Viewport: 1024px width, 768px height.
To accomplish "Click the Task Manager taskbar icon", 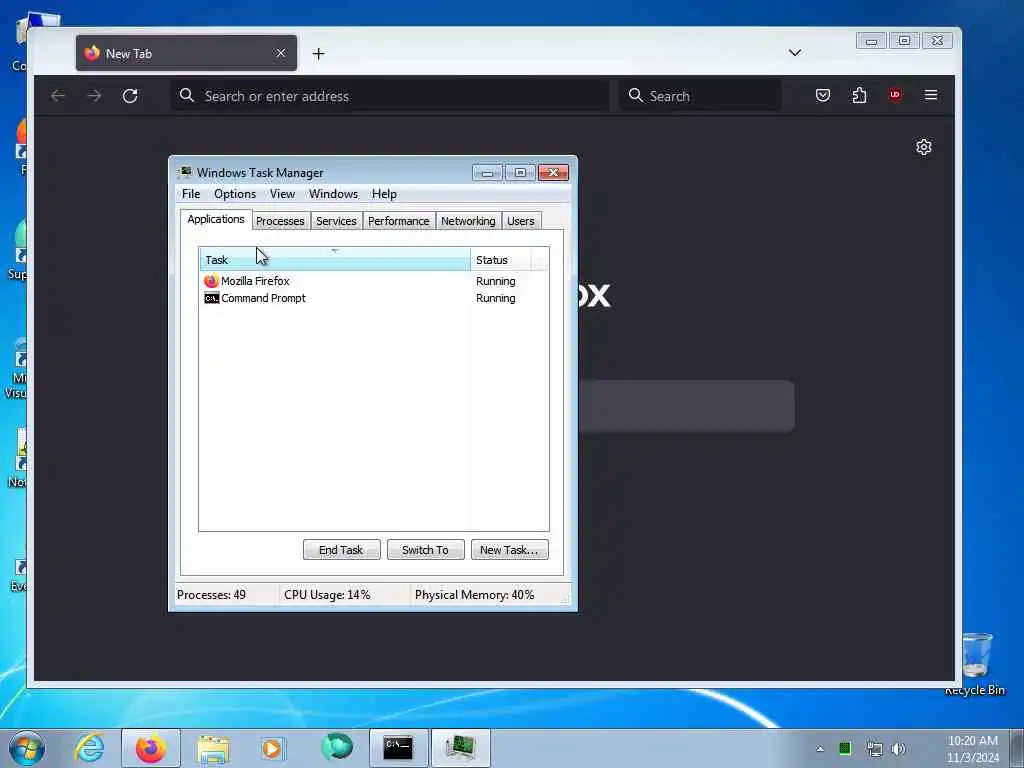I will point(460,748).
